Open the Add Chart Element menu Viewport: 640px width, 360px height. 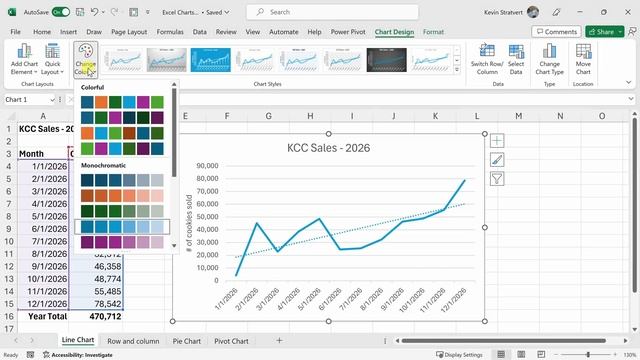[24, 60]
